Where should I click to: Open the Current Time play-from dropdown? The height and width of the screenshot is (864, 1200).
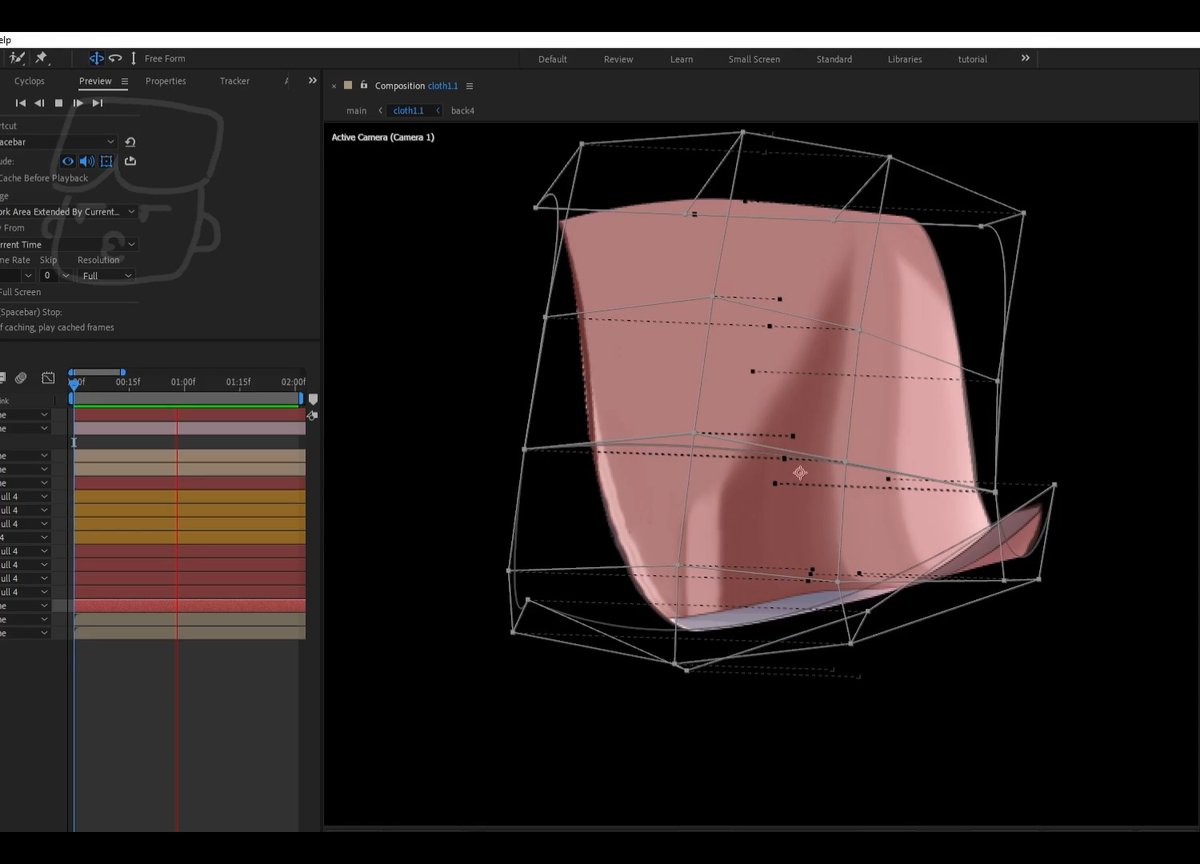(x=68, y=244)
